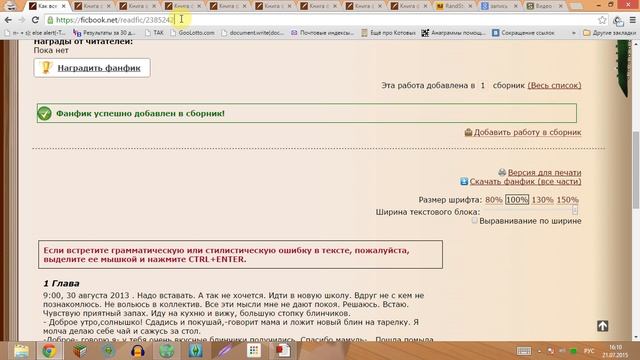This screenshot has height=360, width=640.
Task: Open the purple feather app in taskbar
Action: [x=224, y=351]
